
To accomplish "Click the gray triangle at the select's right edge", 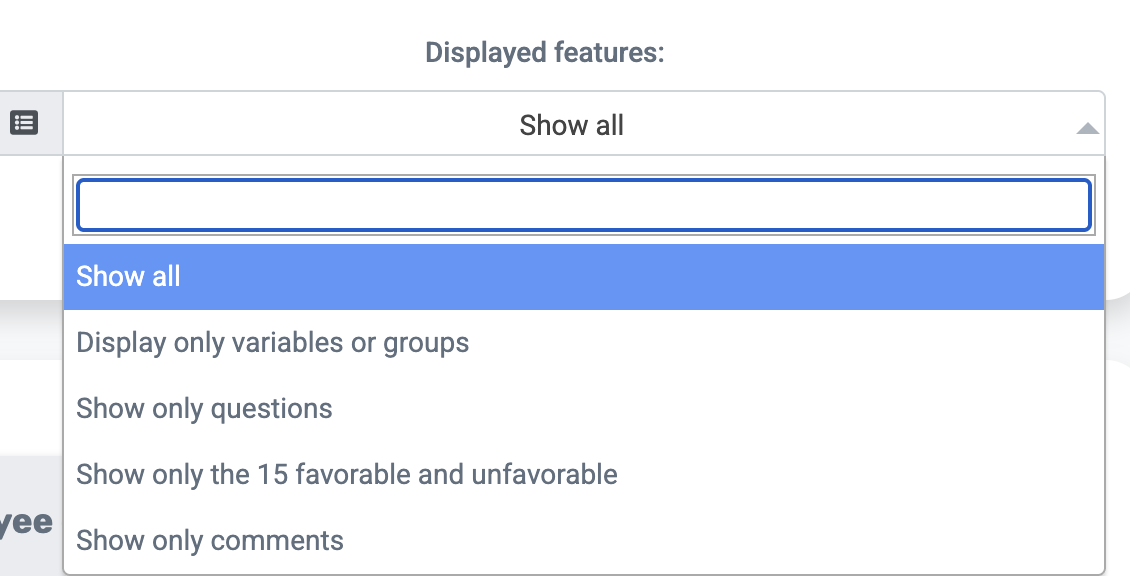I will pyautogui.click(x=1087, y=128).
